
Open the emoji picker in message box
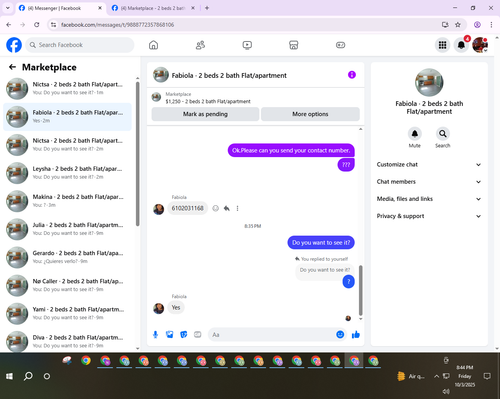point(340,334)
